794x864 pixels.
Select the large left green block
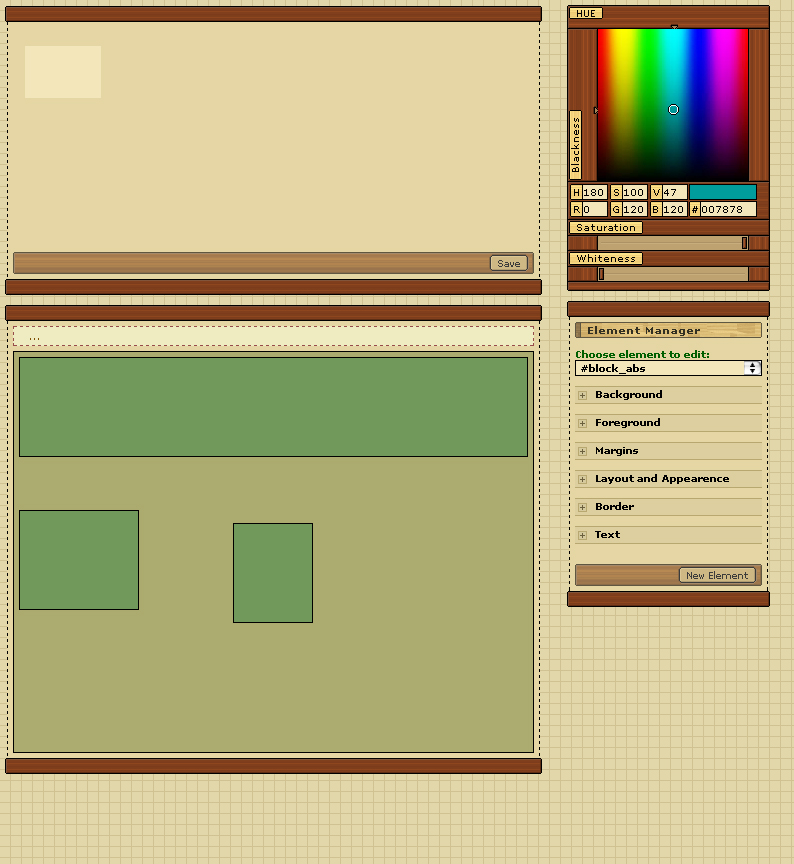pos(79,560)
